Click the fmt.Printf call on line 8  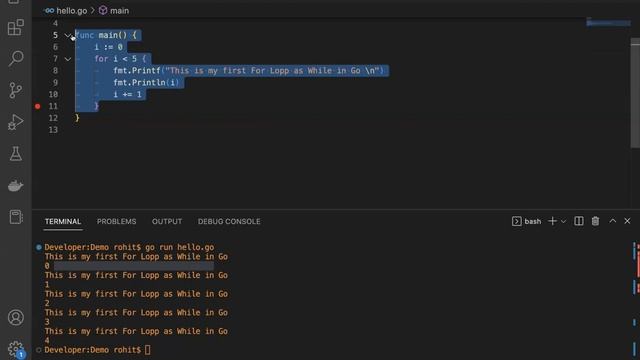tap(249, 71)
